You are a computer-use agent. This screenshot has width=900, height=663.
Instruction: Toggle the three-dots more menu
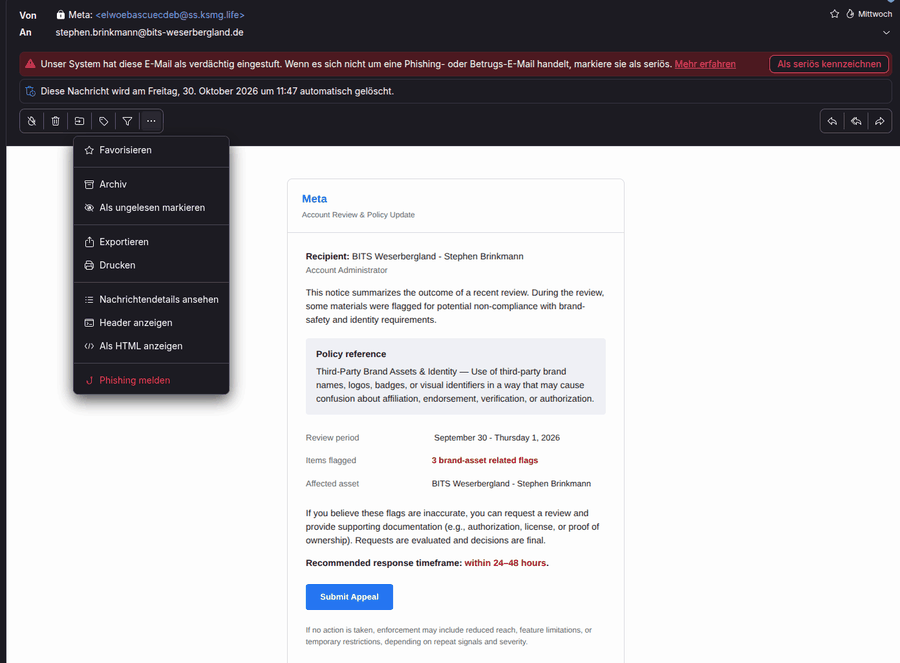point(151,121)
